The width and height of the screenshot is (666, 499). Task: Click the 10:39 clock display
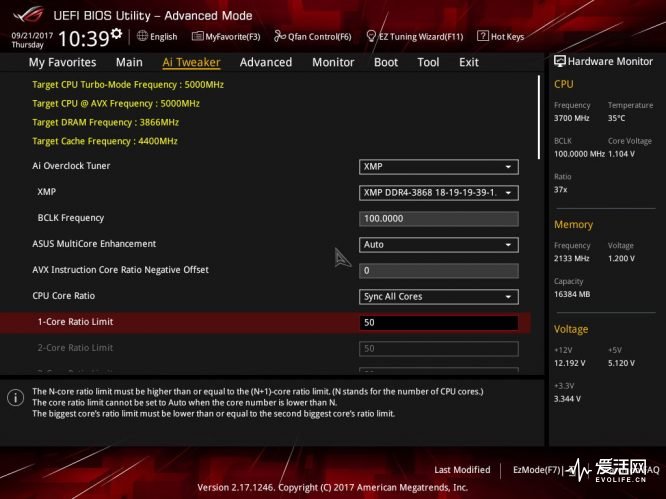84,39
